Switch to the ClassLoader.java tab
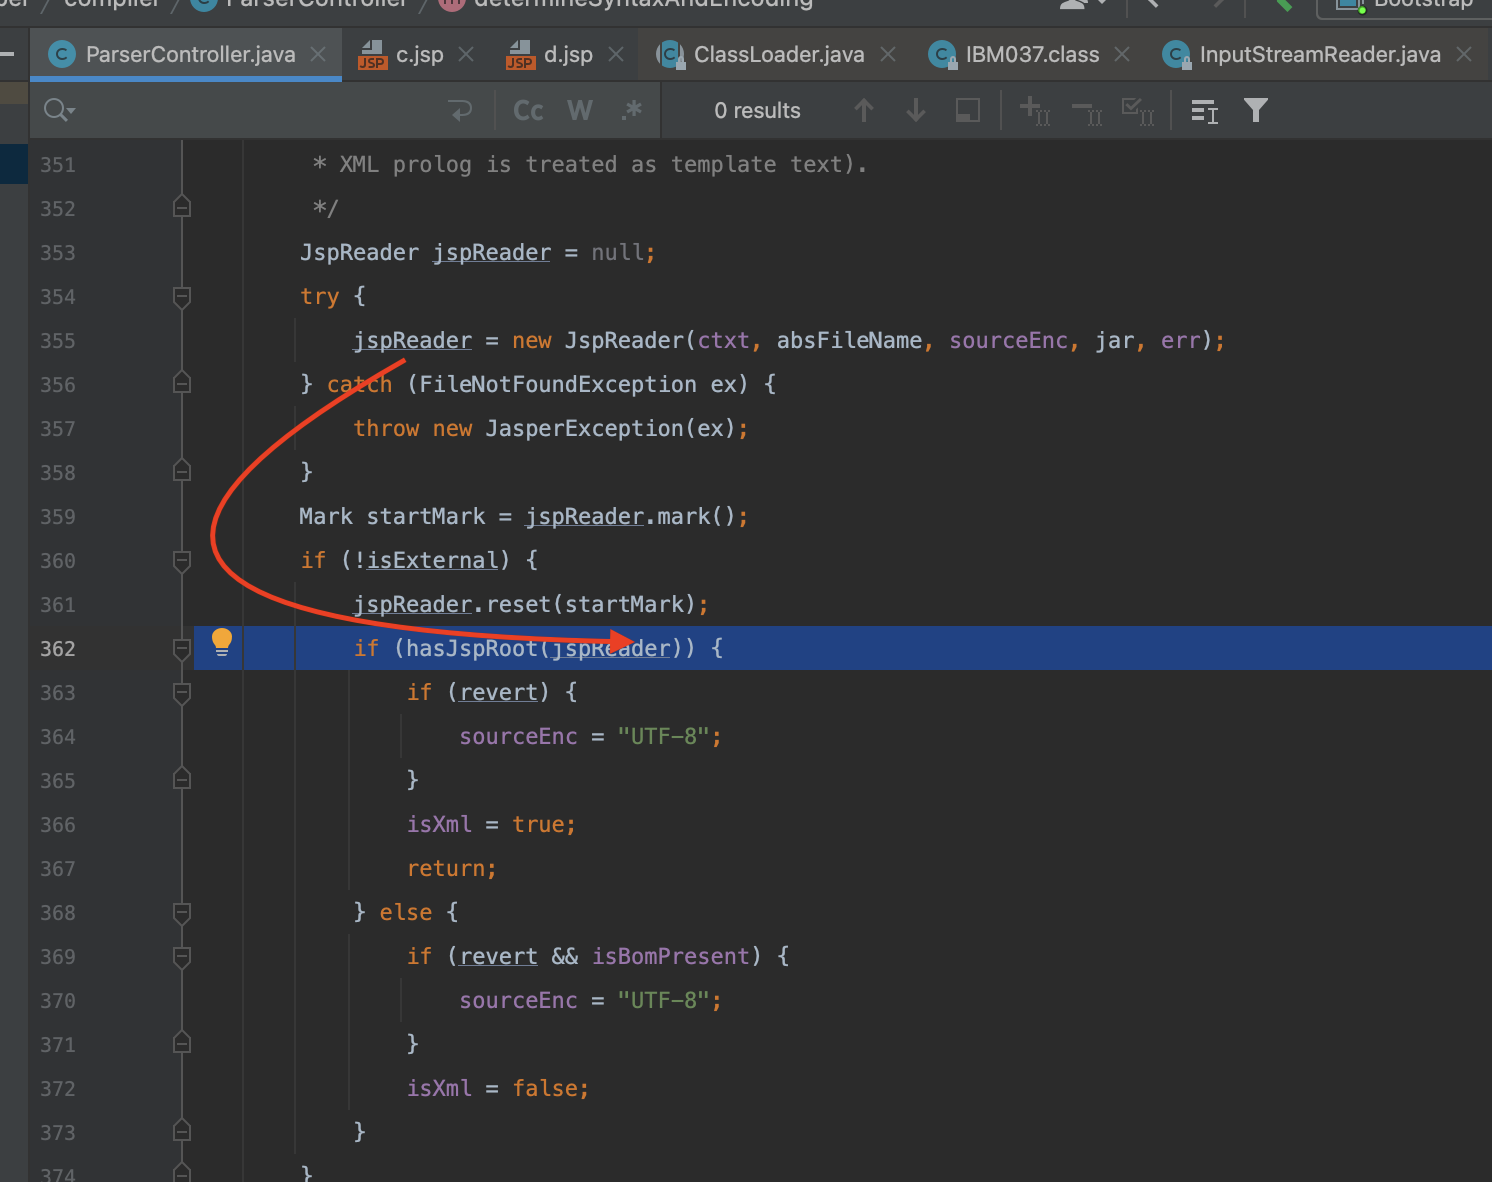This screenshot has height=1182, width=1492. (779, 55)
